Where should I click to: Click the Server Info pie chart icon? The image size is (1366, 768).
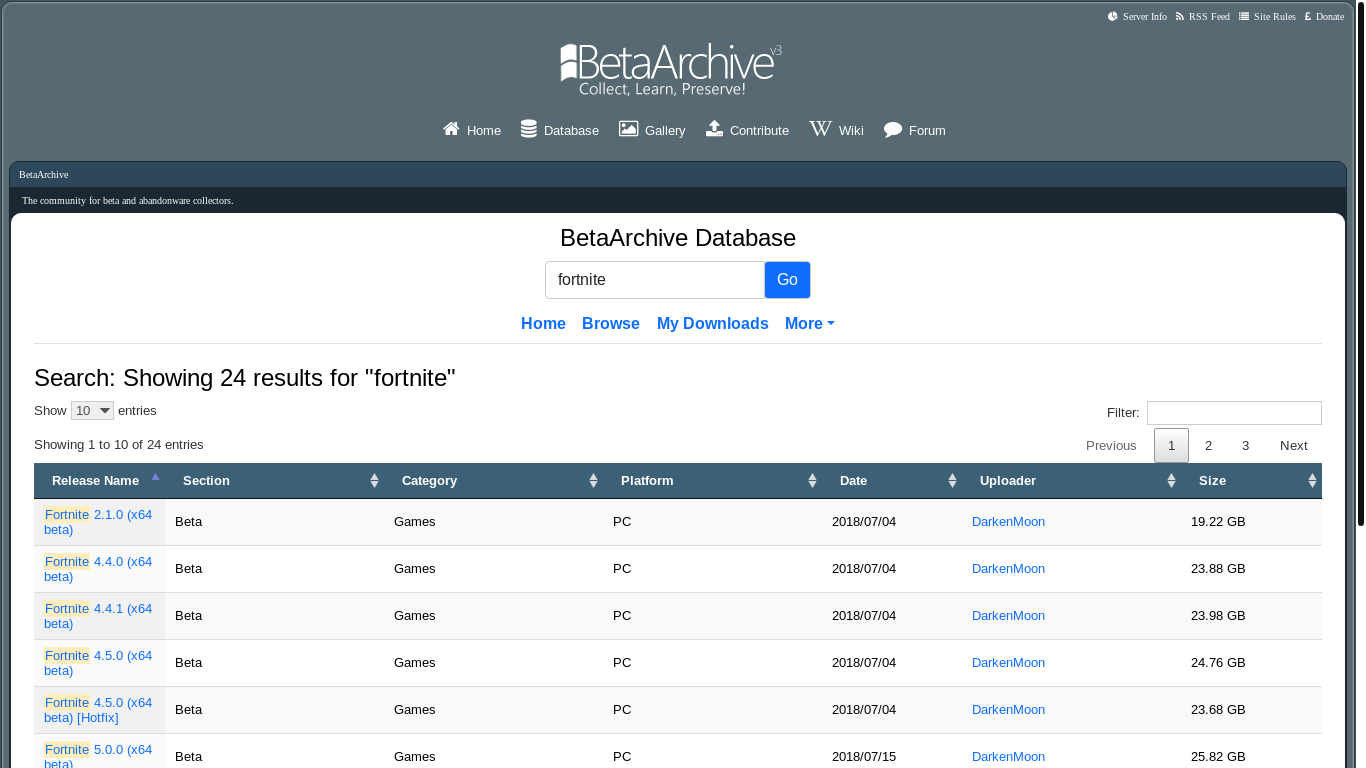point(1113,16)
